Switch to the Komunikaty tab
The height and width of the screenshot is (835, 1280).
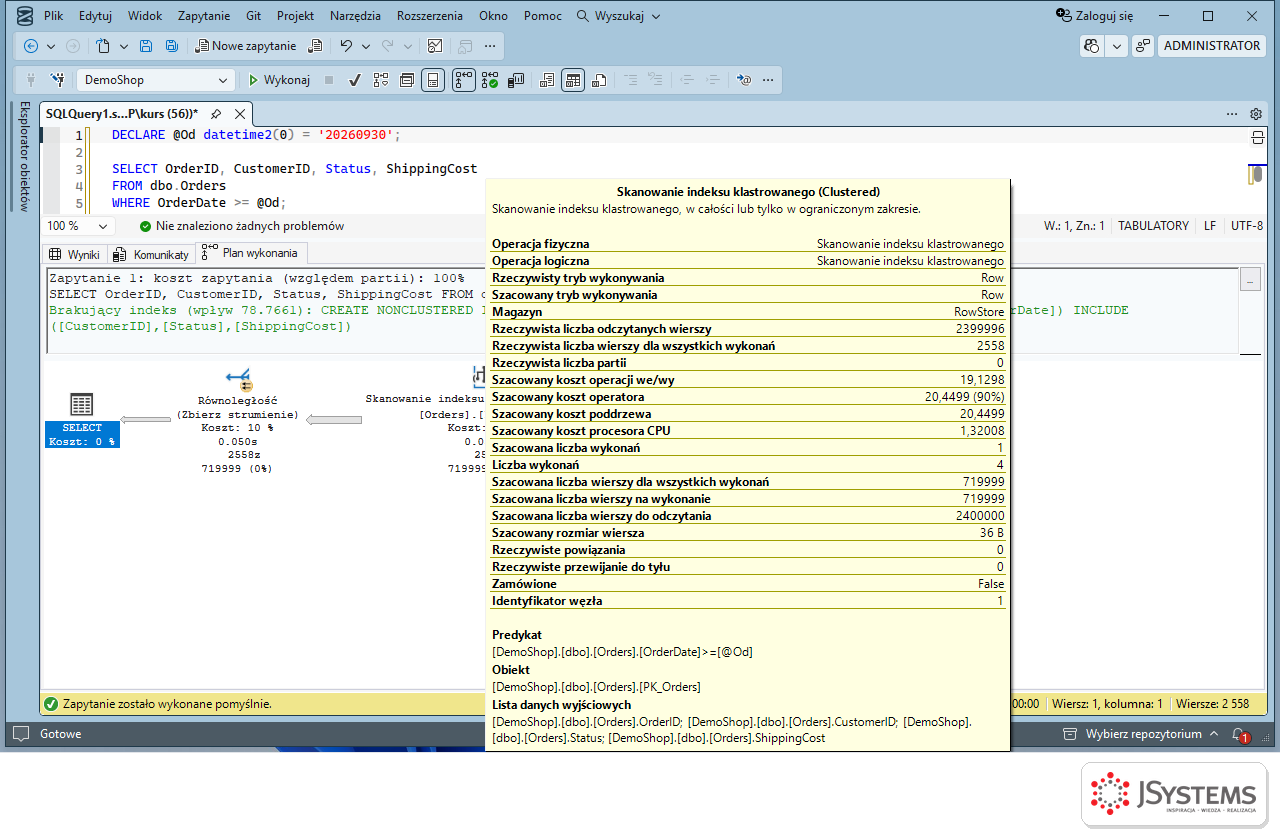pos(152,254)
